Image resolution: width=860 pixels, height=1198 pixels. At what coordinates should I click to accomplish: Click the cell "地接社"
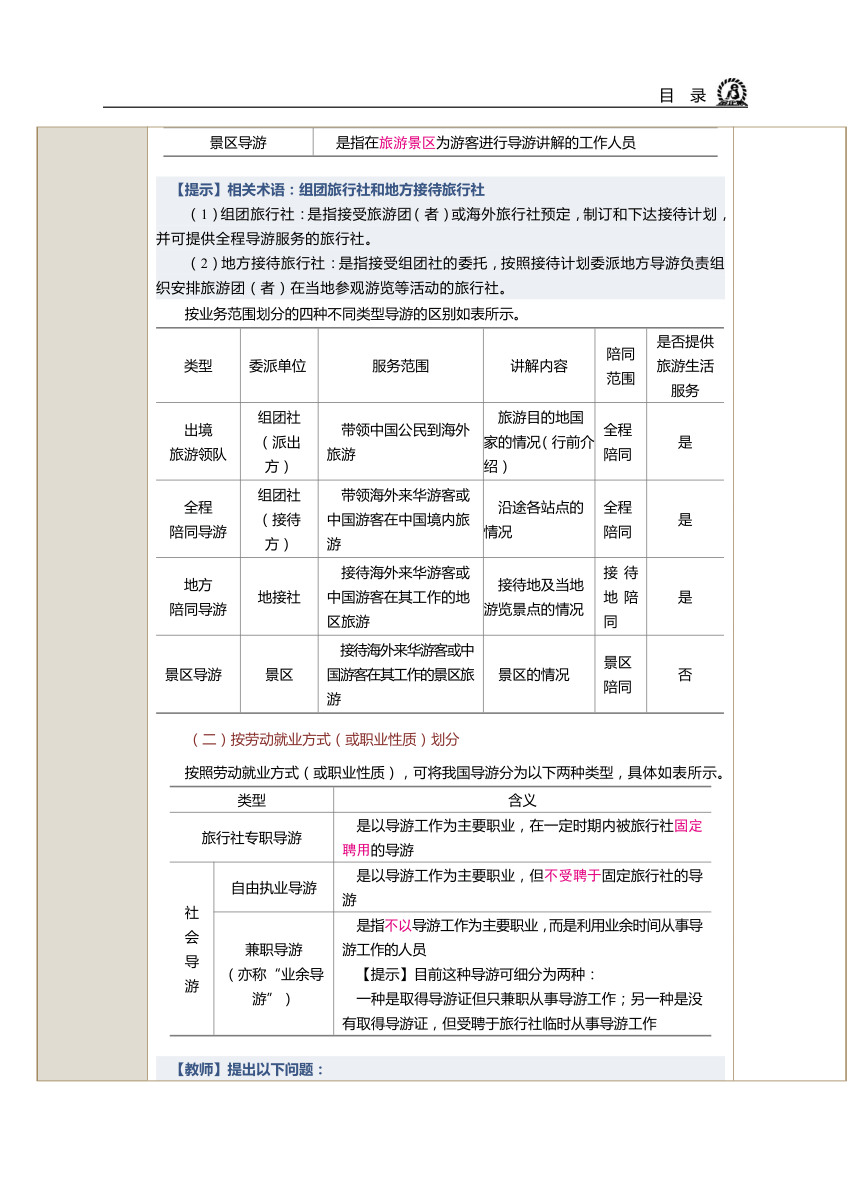[x=279, y=597]
